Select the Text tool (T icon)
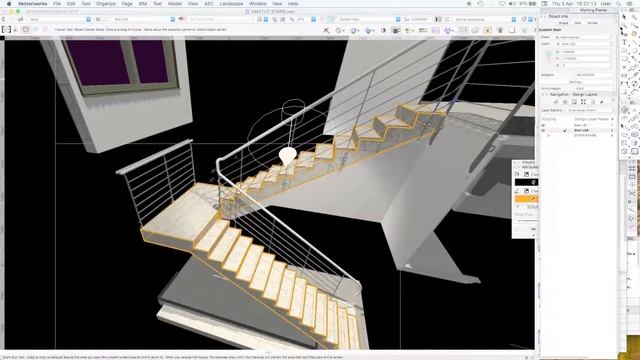The width and height of the screenshot is (640, 360). [x=624, y=42]
